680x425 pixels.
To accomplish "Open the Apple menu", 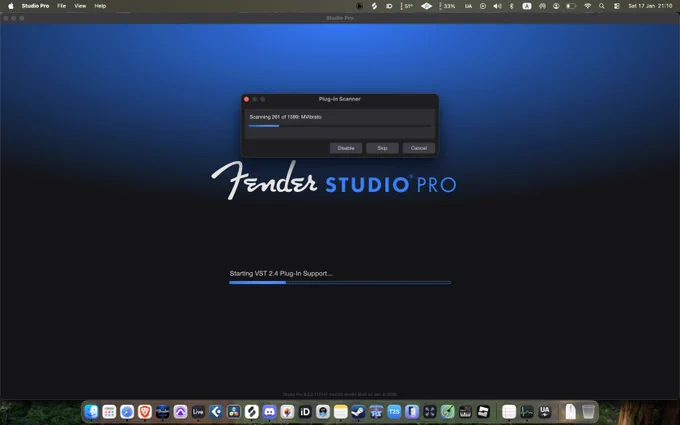I will click(x=11, y=6).
